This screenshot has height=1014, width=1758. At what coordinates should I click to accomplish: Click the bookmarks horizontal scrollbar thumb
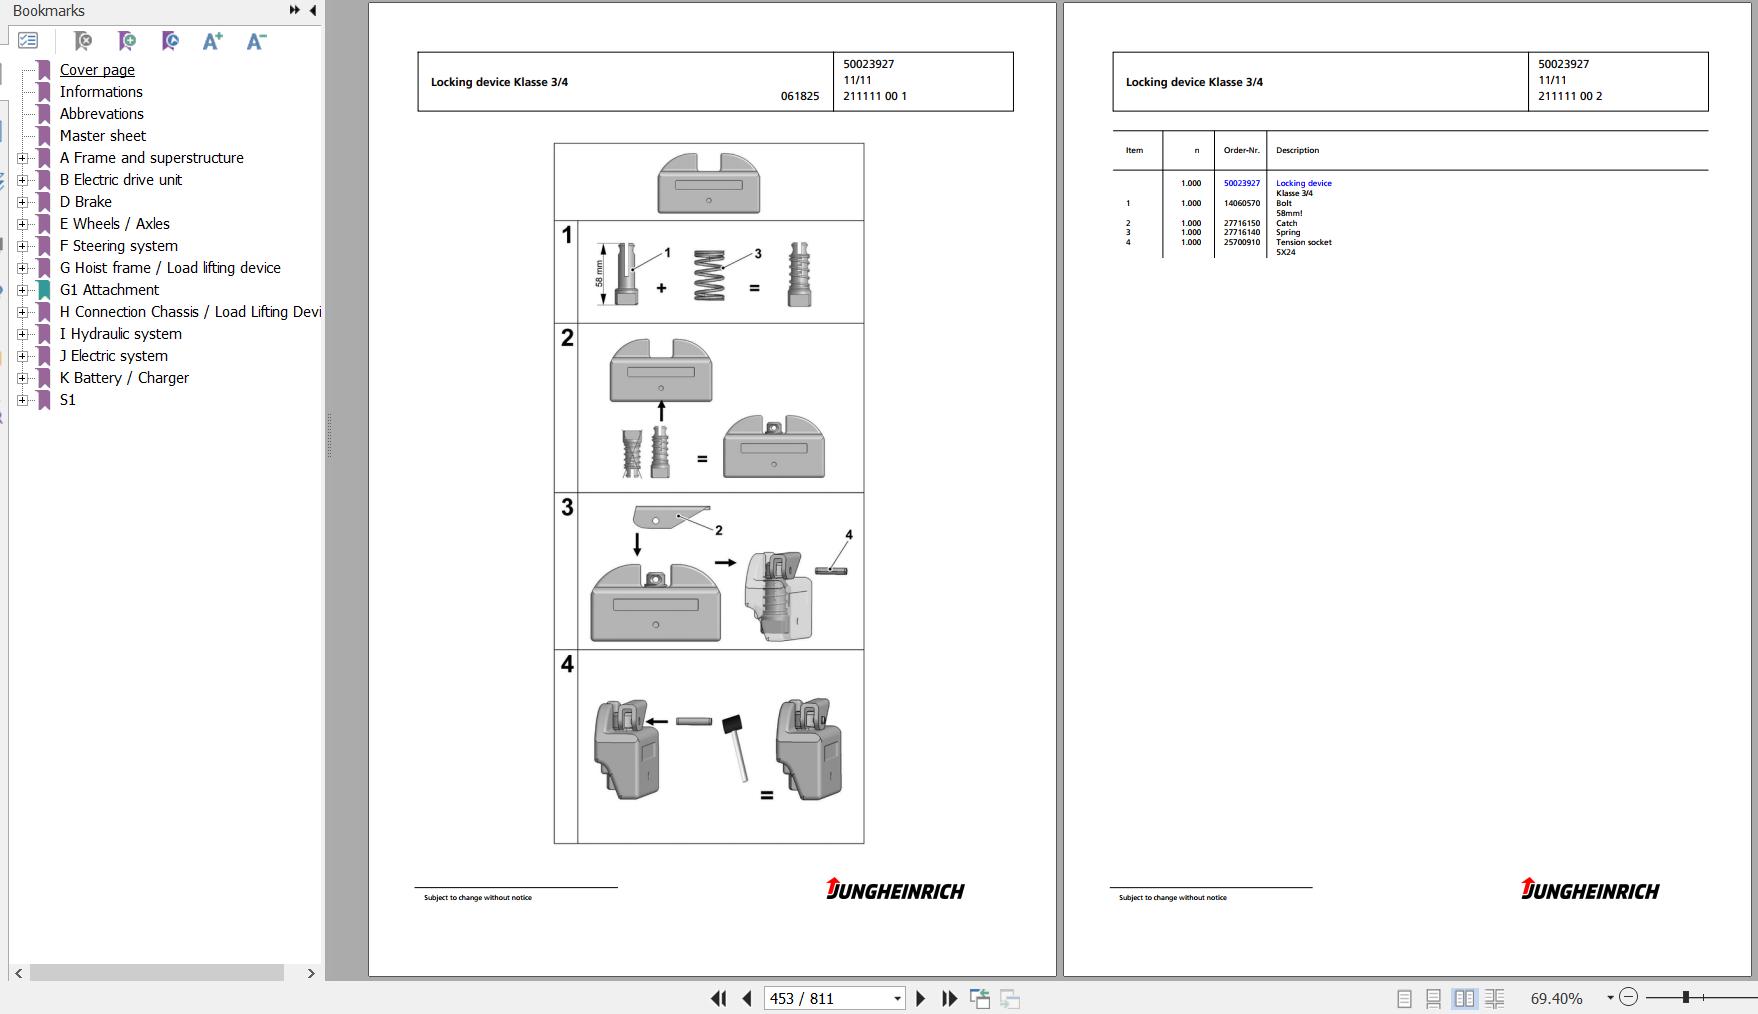coord(157,973)
